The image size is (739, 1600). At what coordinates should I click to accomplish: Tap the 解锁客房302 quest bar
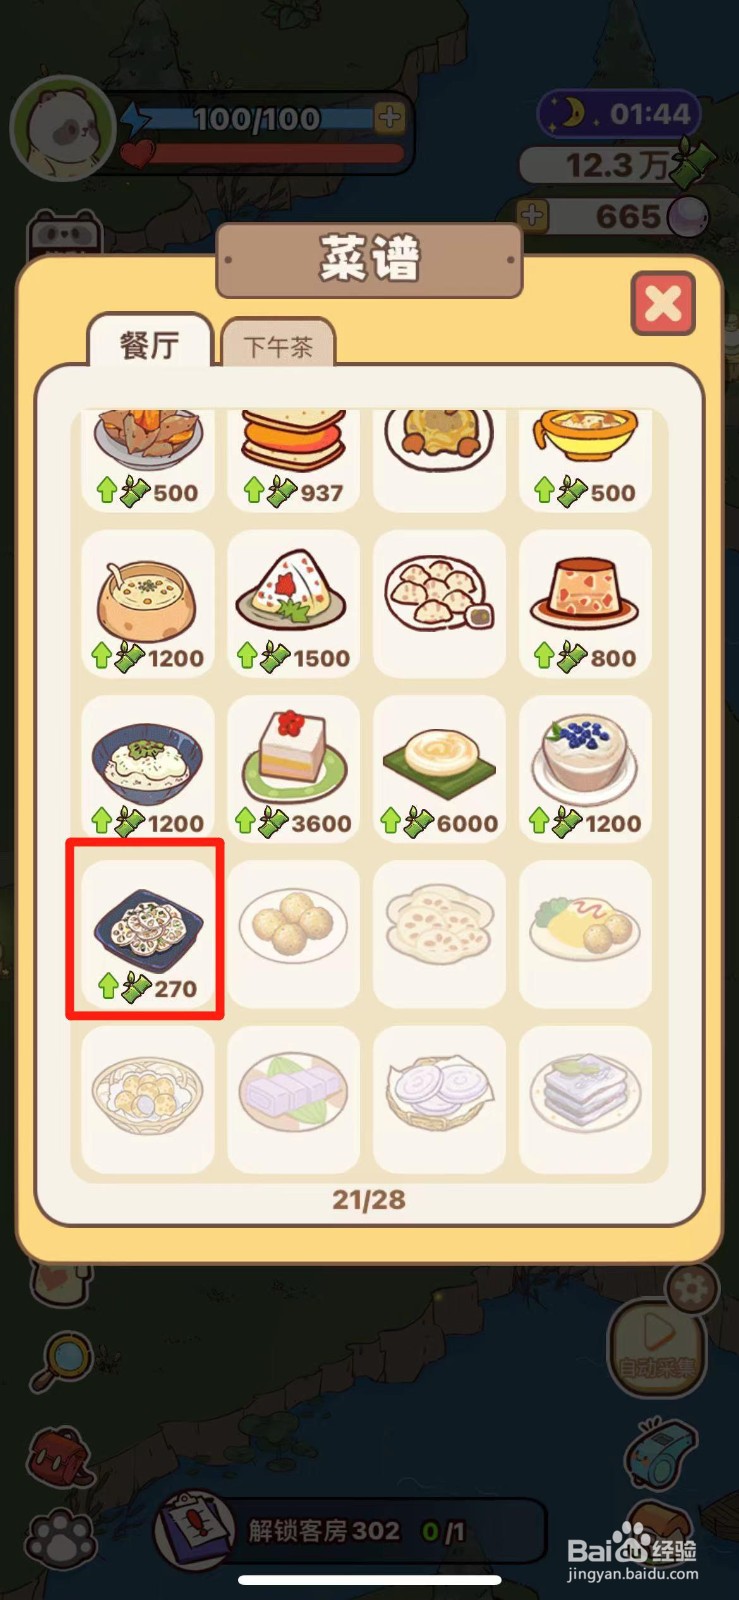coord(350,1530)
